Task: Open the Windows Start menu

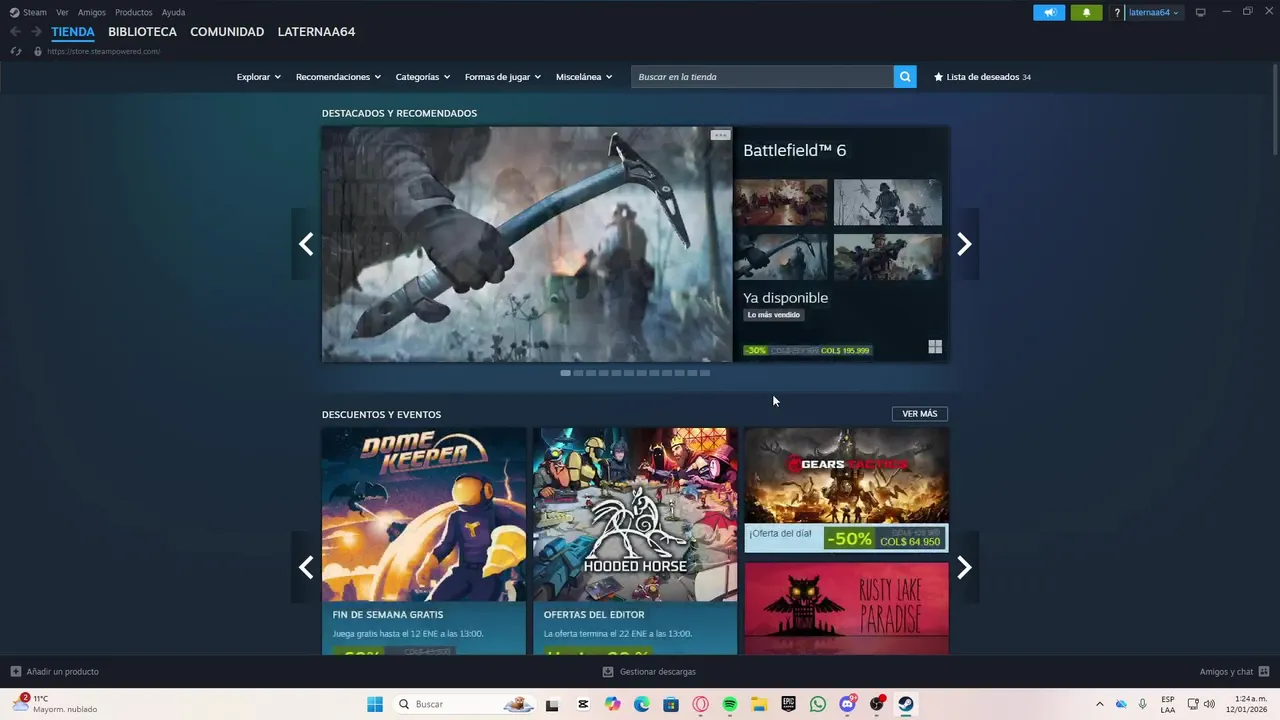Action: click(x=375, y=704)
